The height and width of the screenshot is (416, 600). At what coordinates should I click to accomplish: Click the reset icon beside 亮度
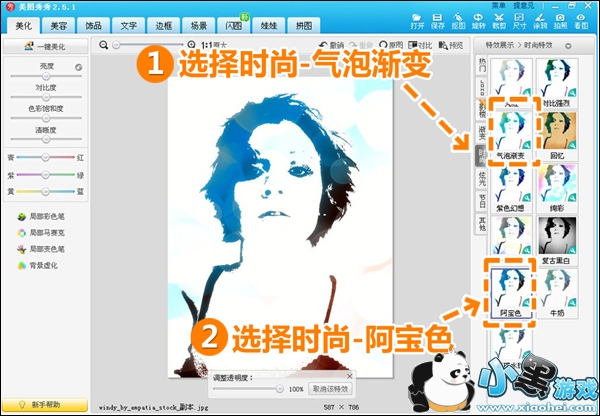(78, 67)
